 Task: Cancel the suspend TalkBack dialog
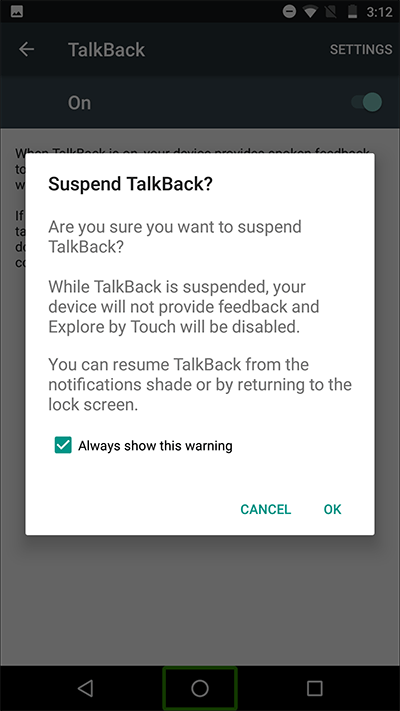[x=266, y=509]
